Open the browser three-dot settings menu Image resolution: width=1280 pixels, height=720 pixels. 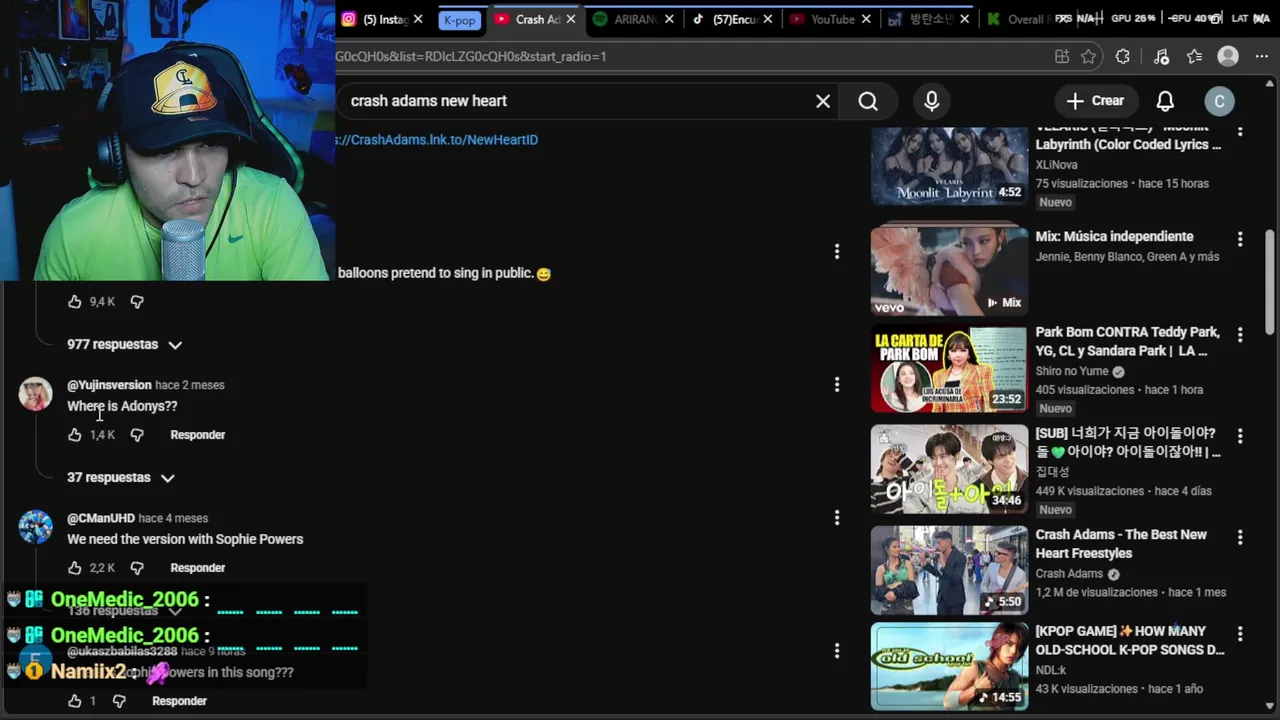[1261, 57]
